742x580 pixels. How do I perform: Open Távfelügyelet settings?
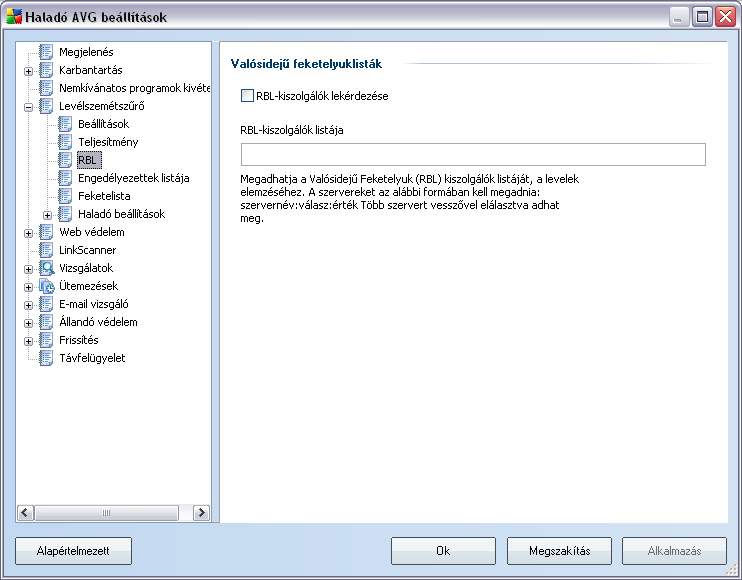[x=92, y=358]
